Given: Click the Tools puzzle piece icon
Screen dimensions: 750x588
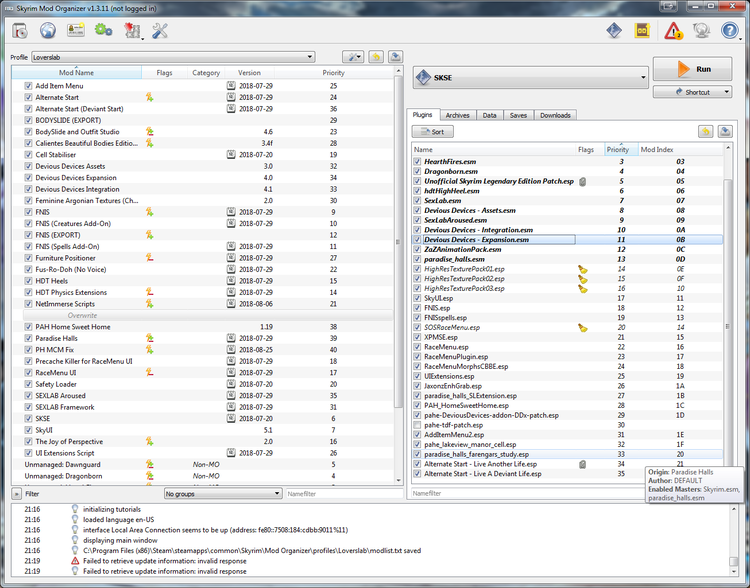Looking at the screenshot, I should tap(132, 31).
